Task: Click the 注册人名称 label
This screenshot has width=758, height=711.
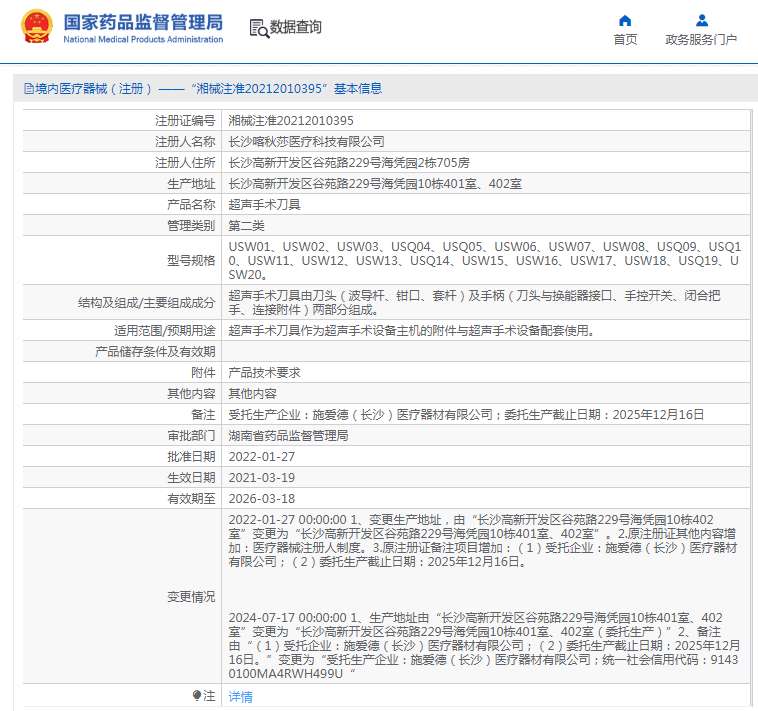Action: click(185, 142)
